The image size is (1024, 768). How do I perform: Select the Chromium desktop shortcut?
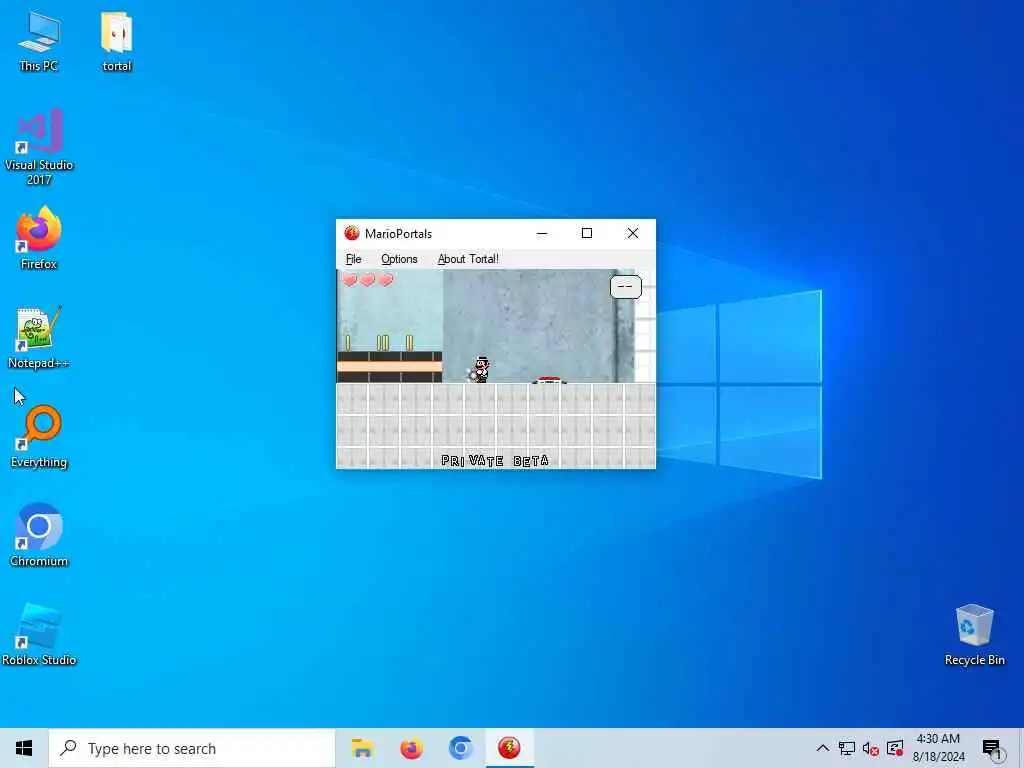click(39, 536)
